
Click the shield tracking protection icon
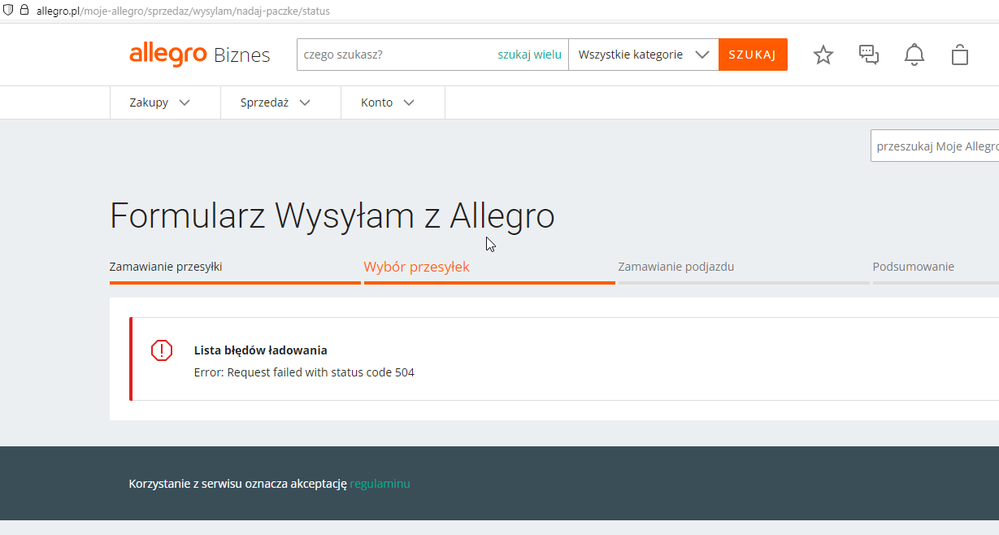point(8,10)
